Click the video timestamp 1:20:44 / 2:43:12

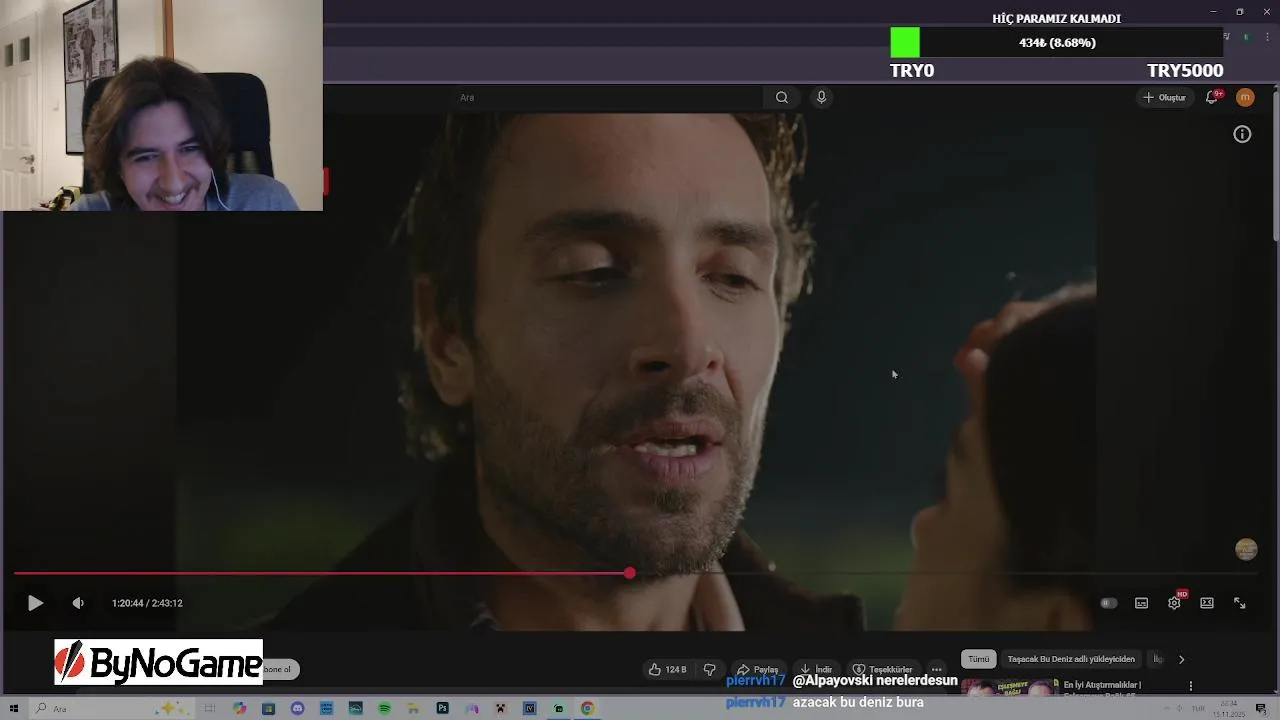tap(147, 603)
